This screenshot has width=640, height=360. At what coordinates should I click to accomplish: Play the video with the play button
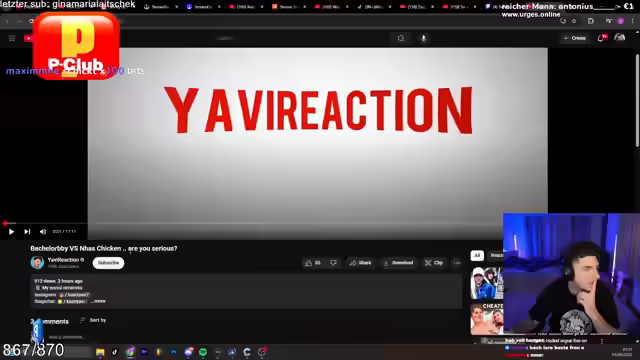(x=11, y=231)
